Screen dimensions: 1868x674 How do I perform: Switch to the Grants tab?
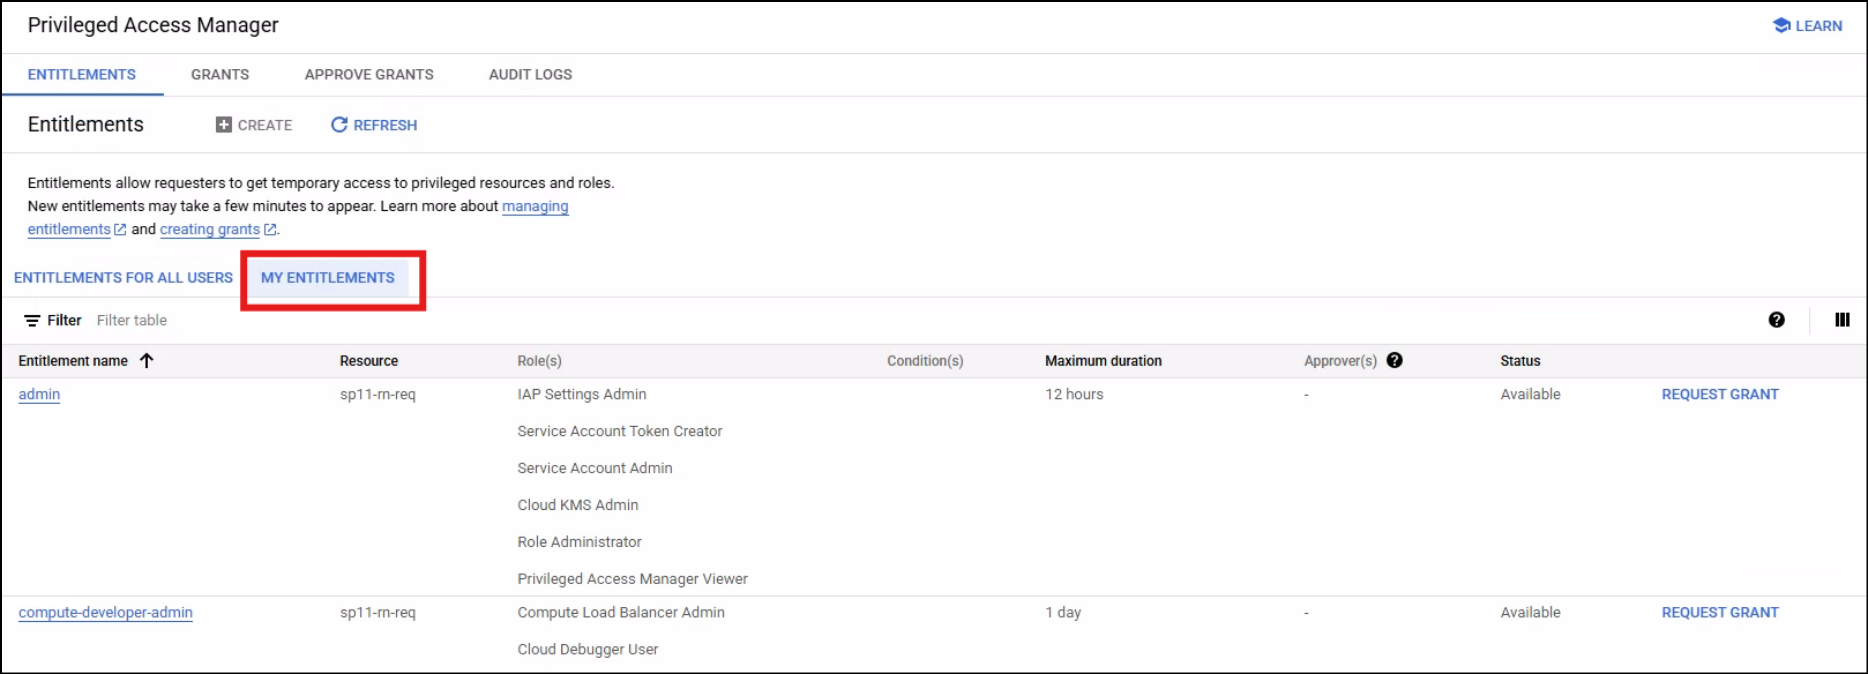(220, 75)
